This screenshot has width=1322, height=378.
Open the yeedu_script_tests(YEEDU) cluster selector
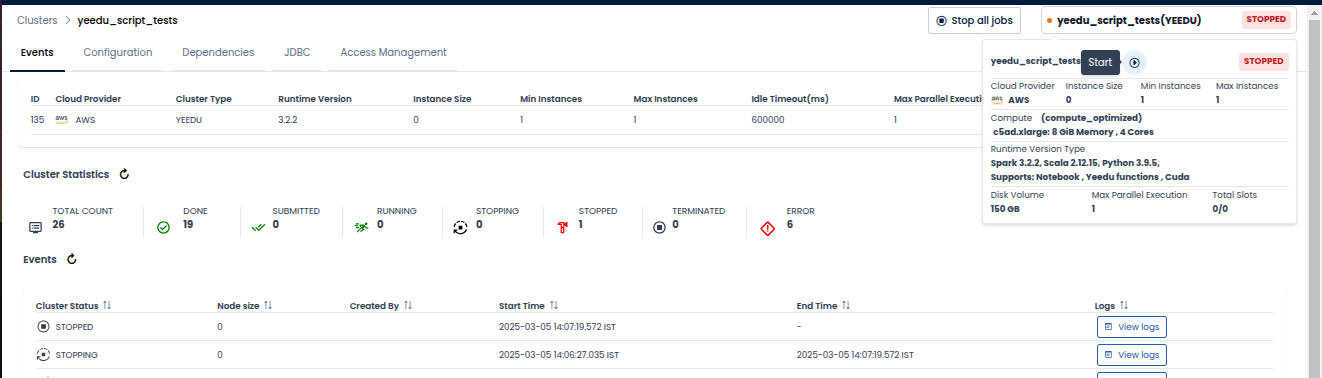(x=1168, y=20)
